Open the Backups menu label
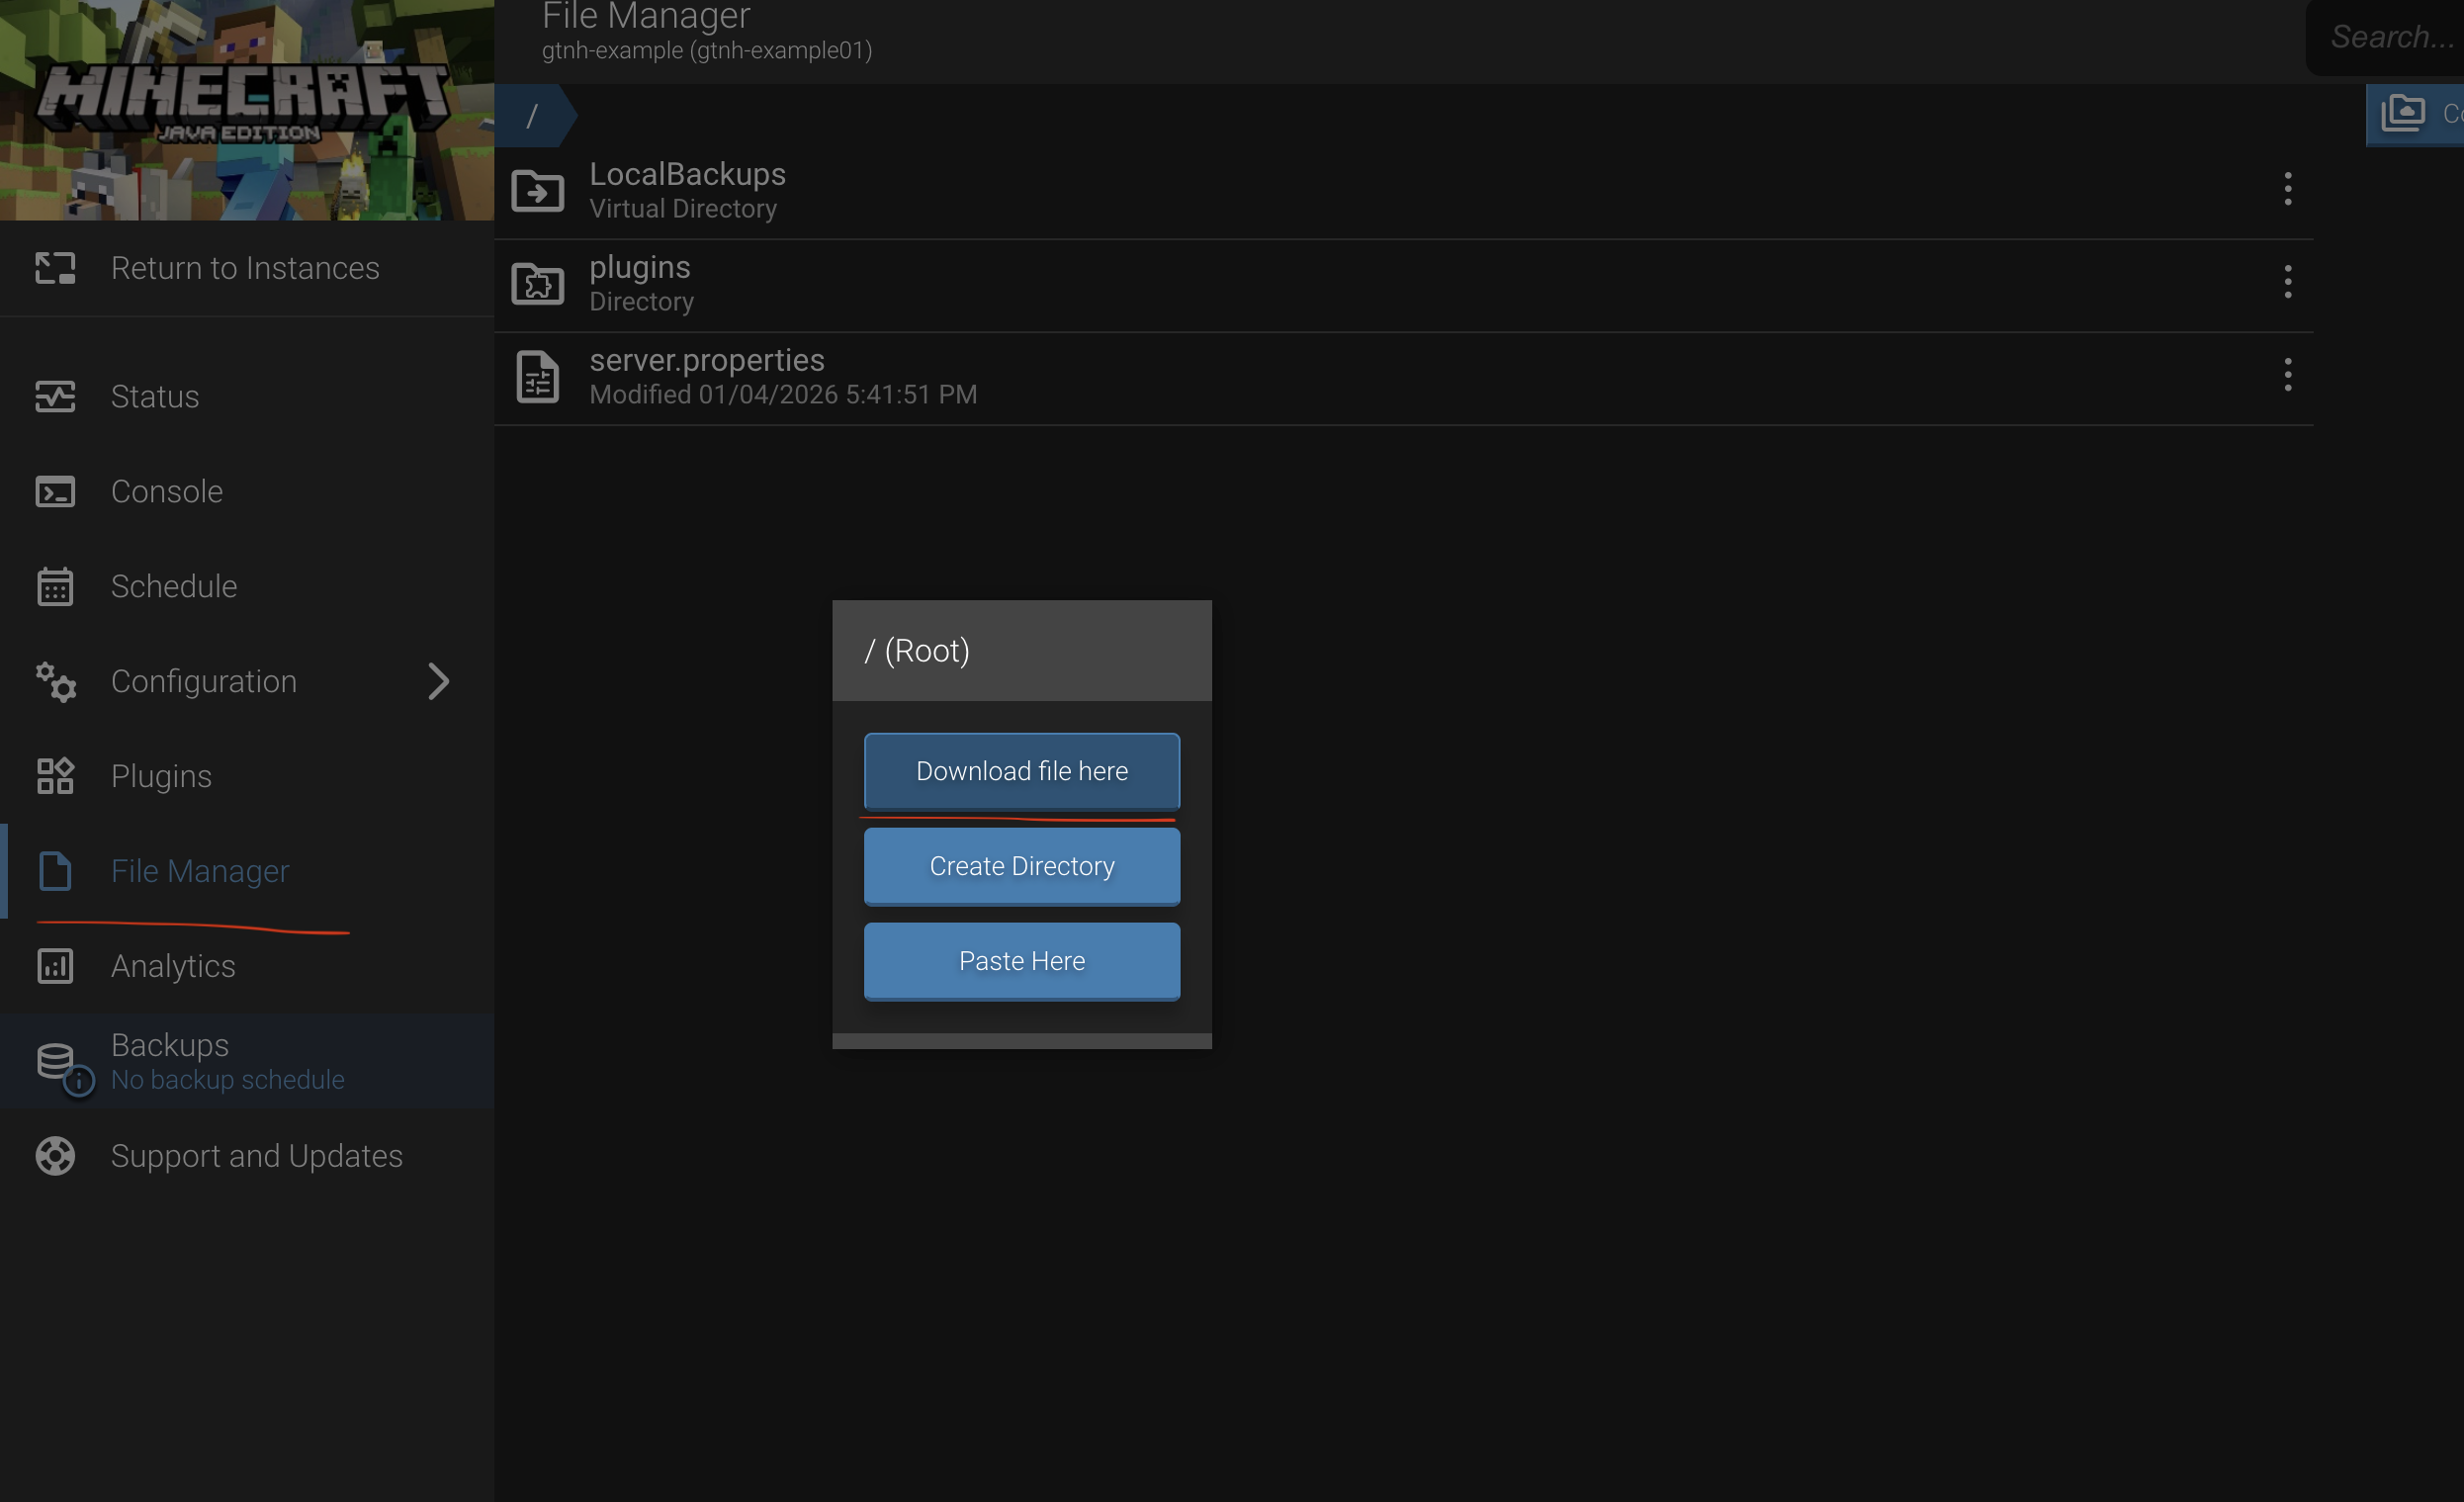Viewport: 2464px width, 1502px height. (170, 1044)
